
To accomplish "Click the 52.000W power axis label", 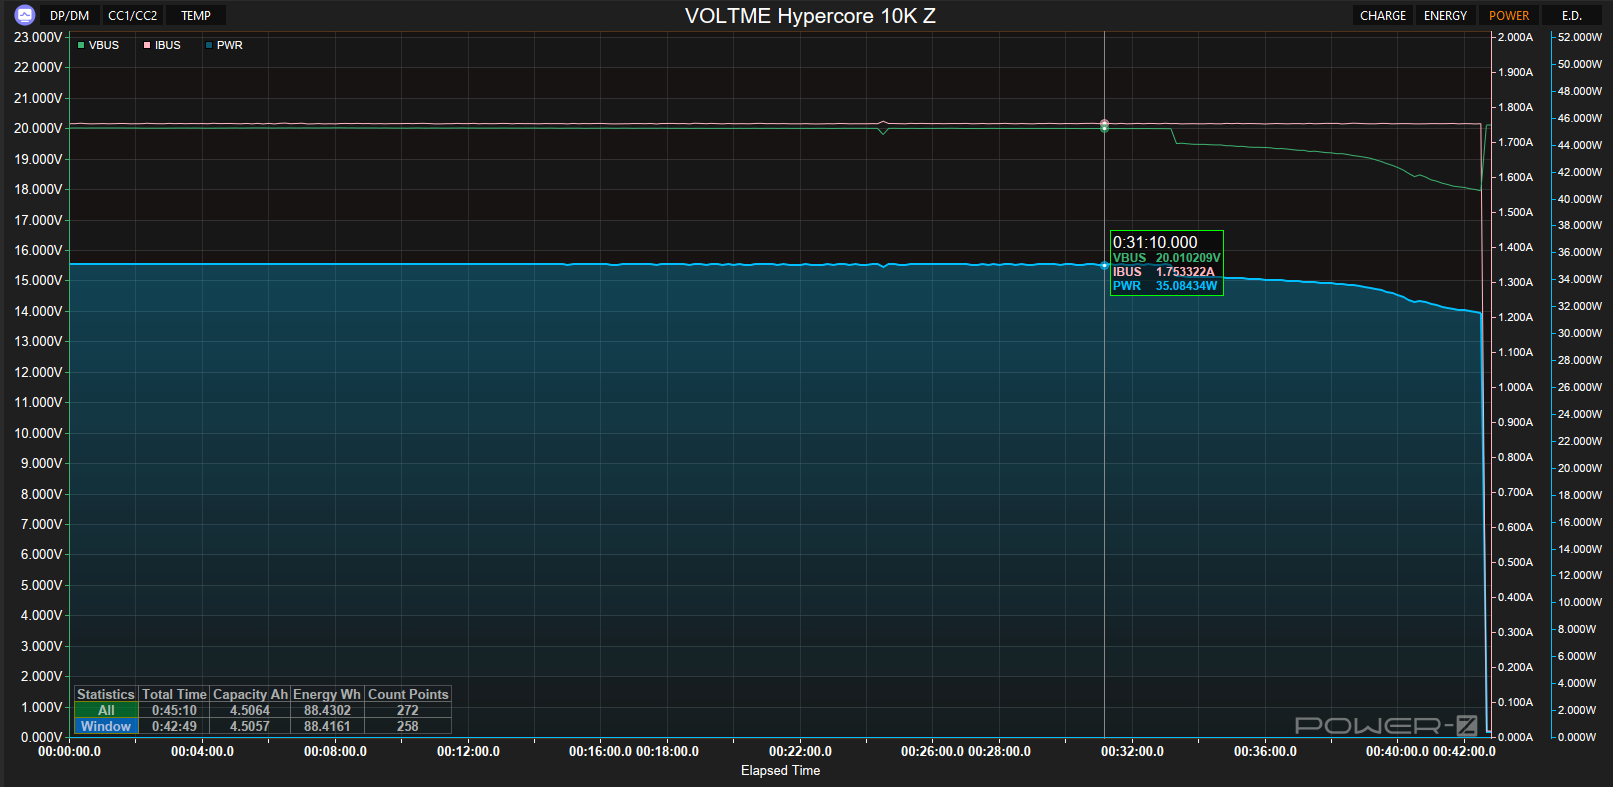I will (1579, 37).
